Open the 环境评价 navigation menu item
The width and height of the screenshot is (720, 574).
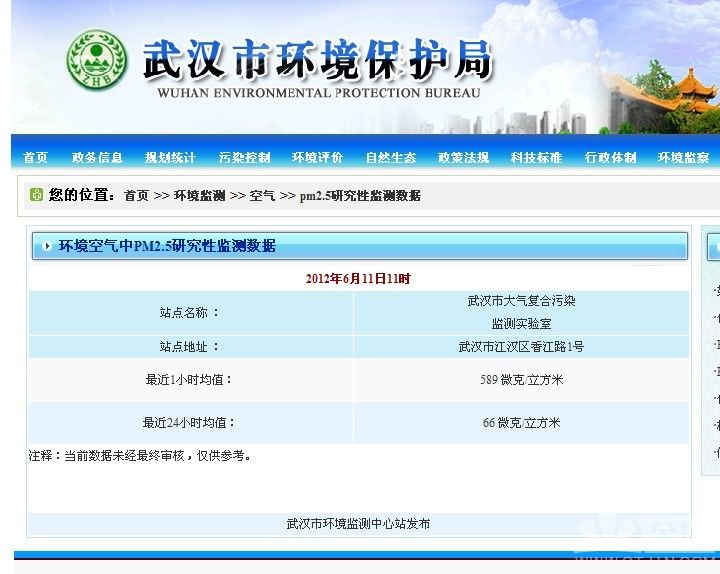(317, 158)
